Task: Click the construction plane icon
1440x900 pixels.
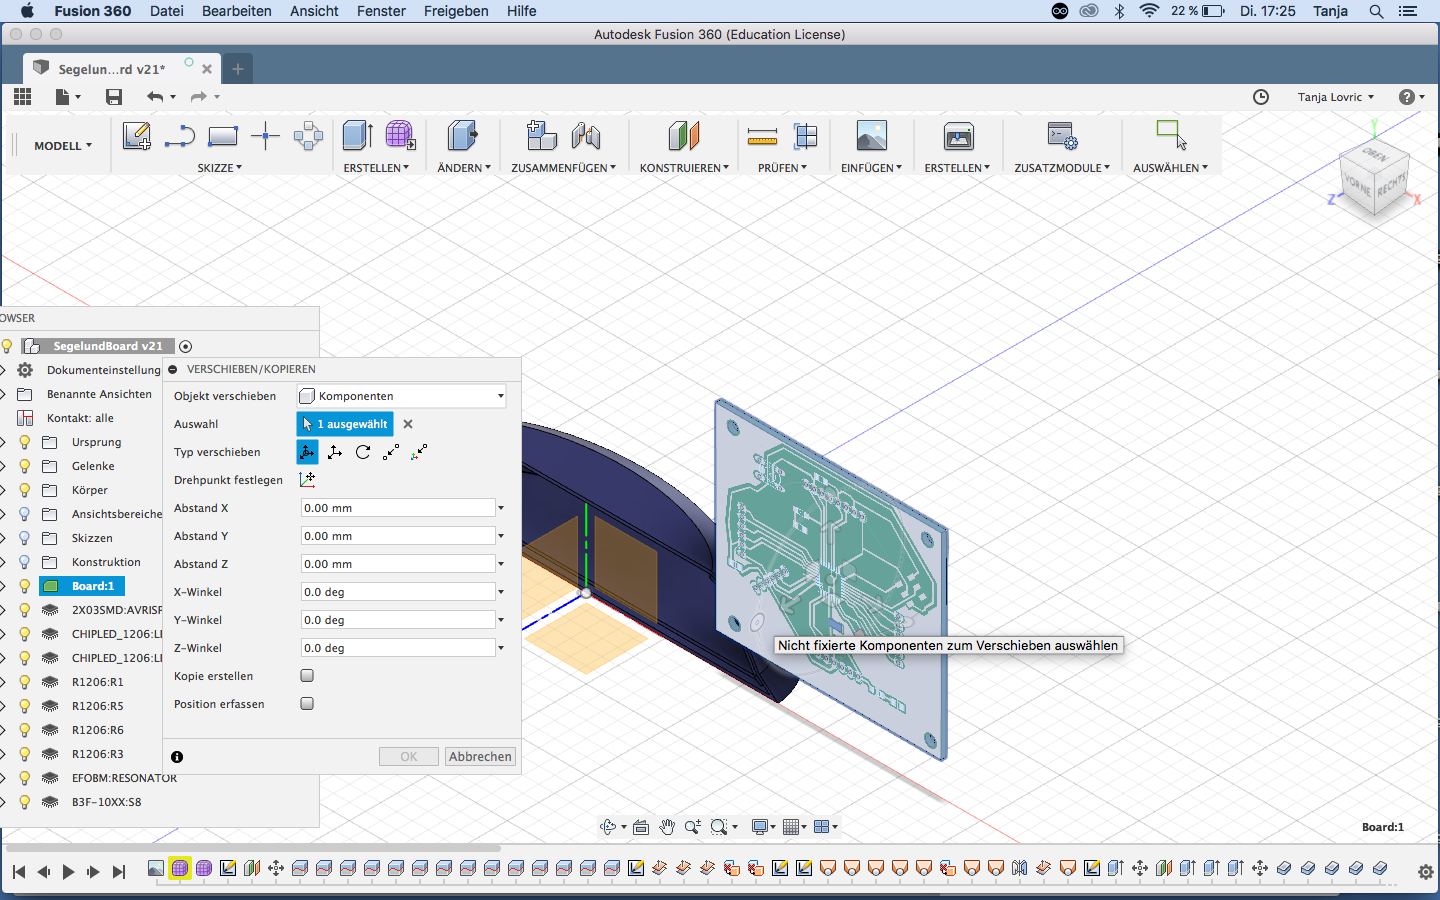Action: click(684, 136)
